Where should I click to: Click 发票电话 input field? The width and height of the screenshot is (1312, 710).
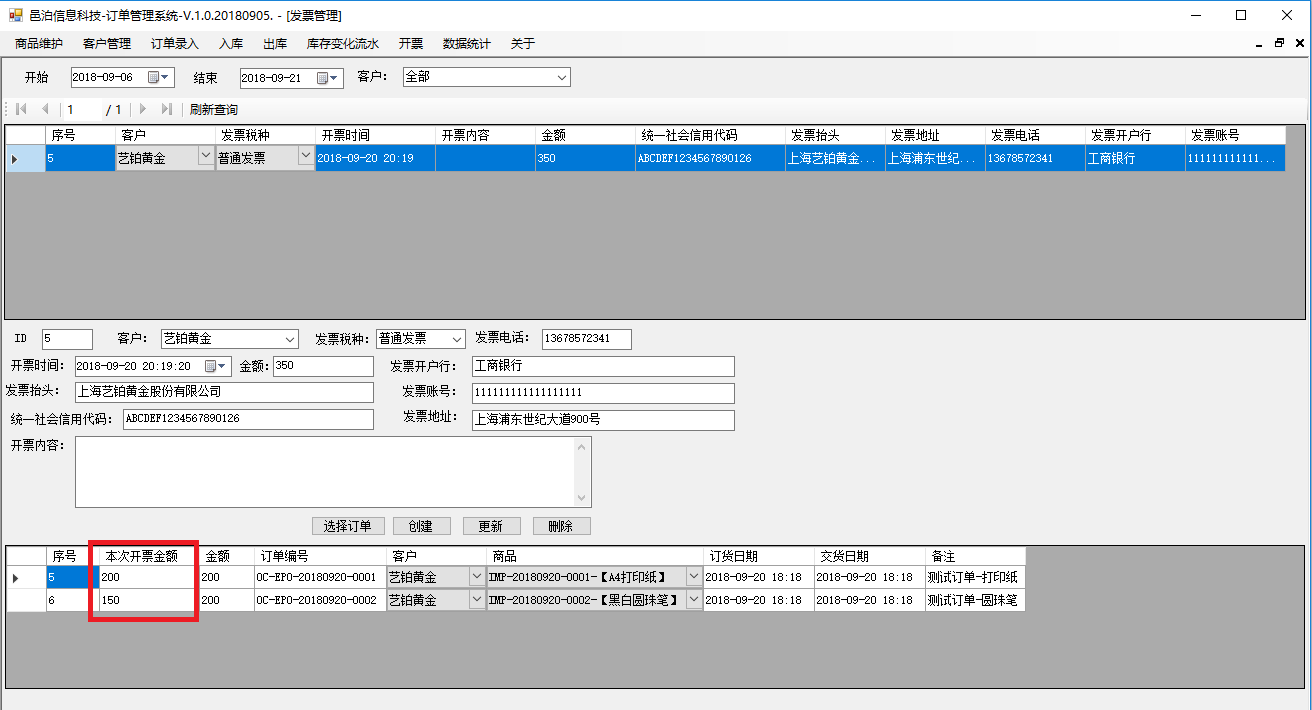coord(587,339)
